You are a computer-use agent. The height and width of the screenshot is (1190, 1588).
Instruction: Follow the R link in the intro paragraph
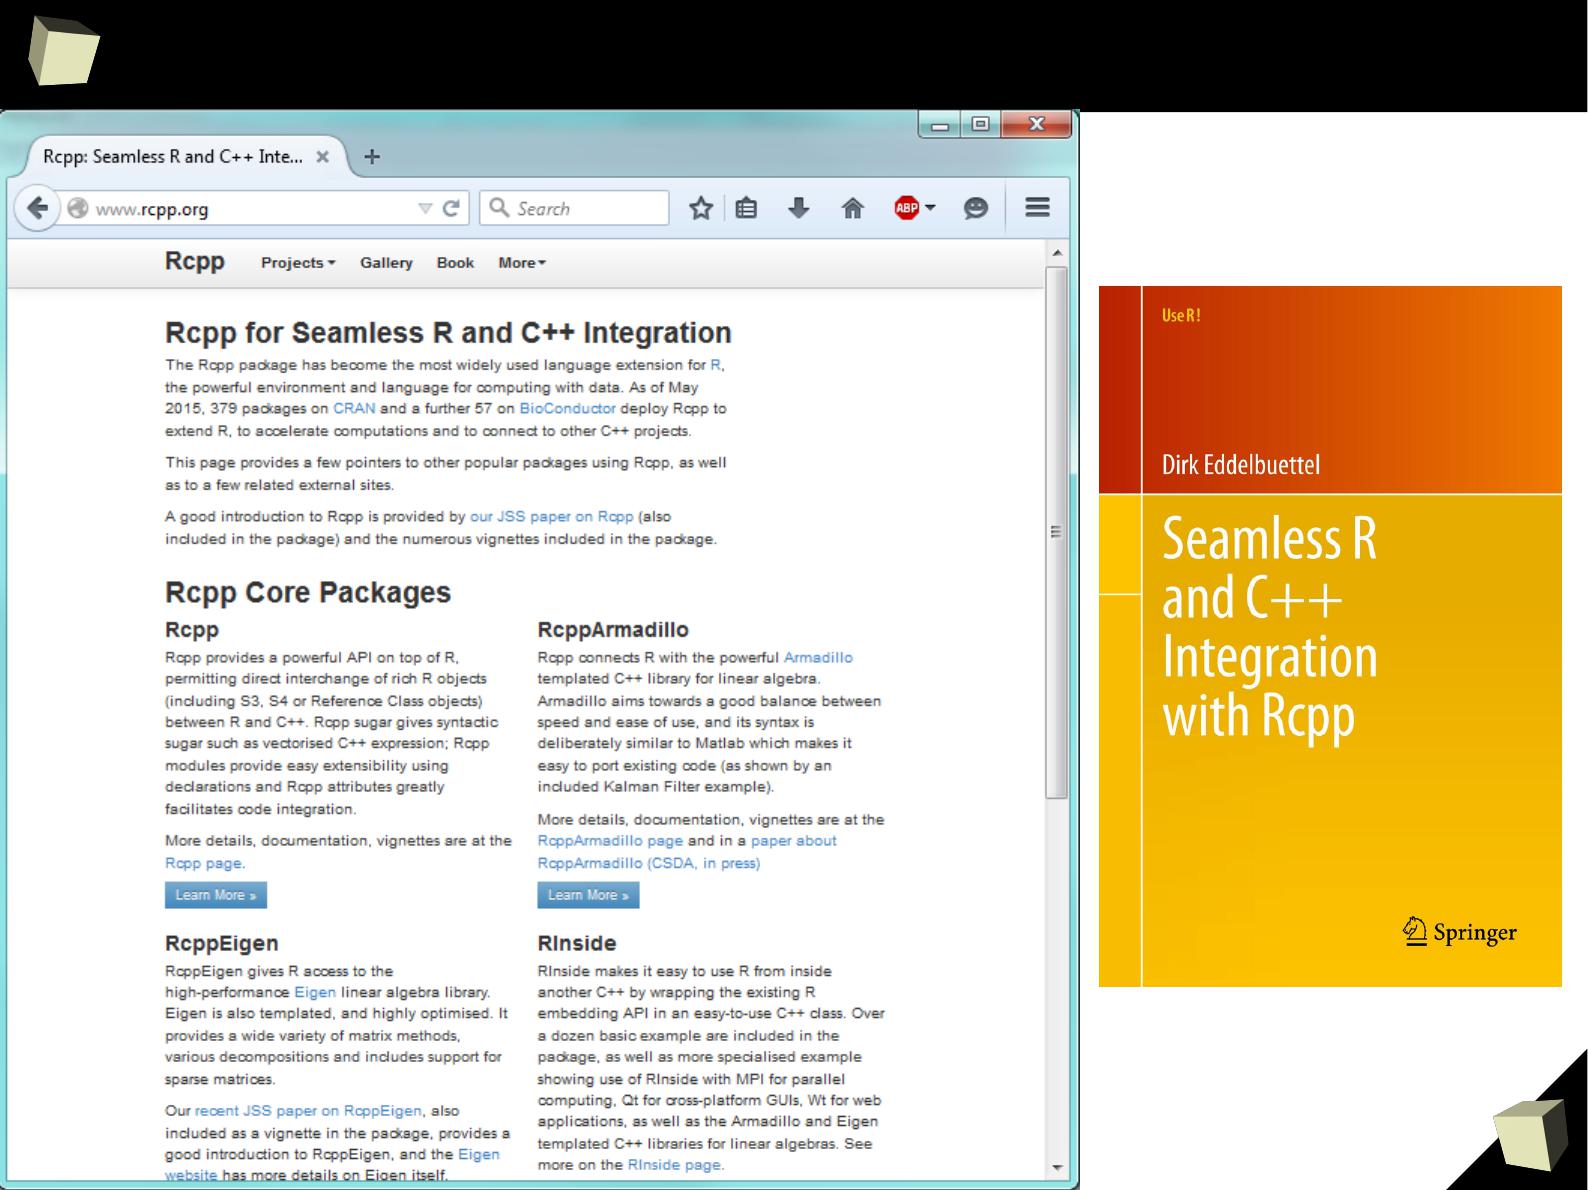coord(715,365)
